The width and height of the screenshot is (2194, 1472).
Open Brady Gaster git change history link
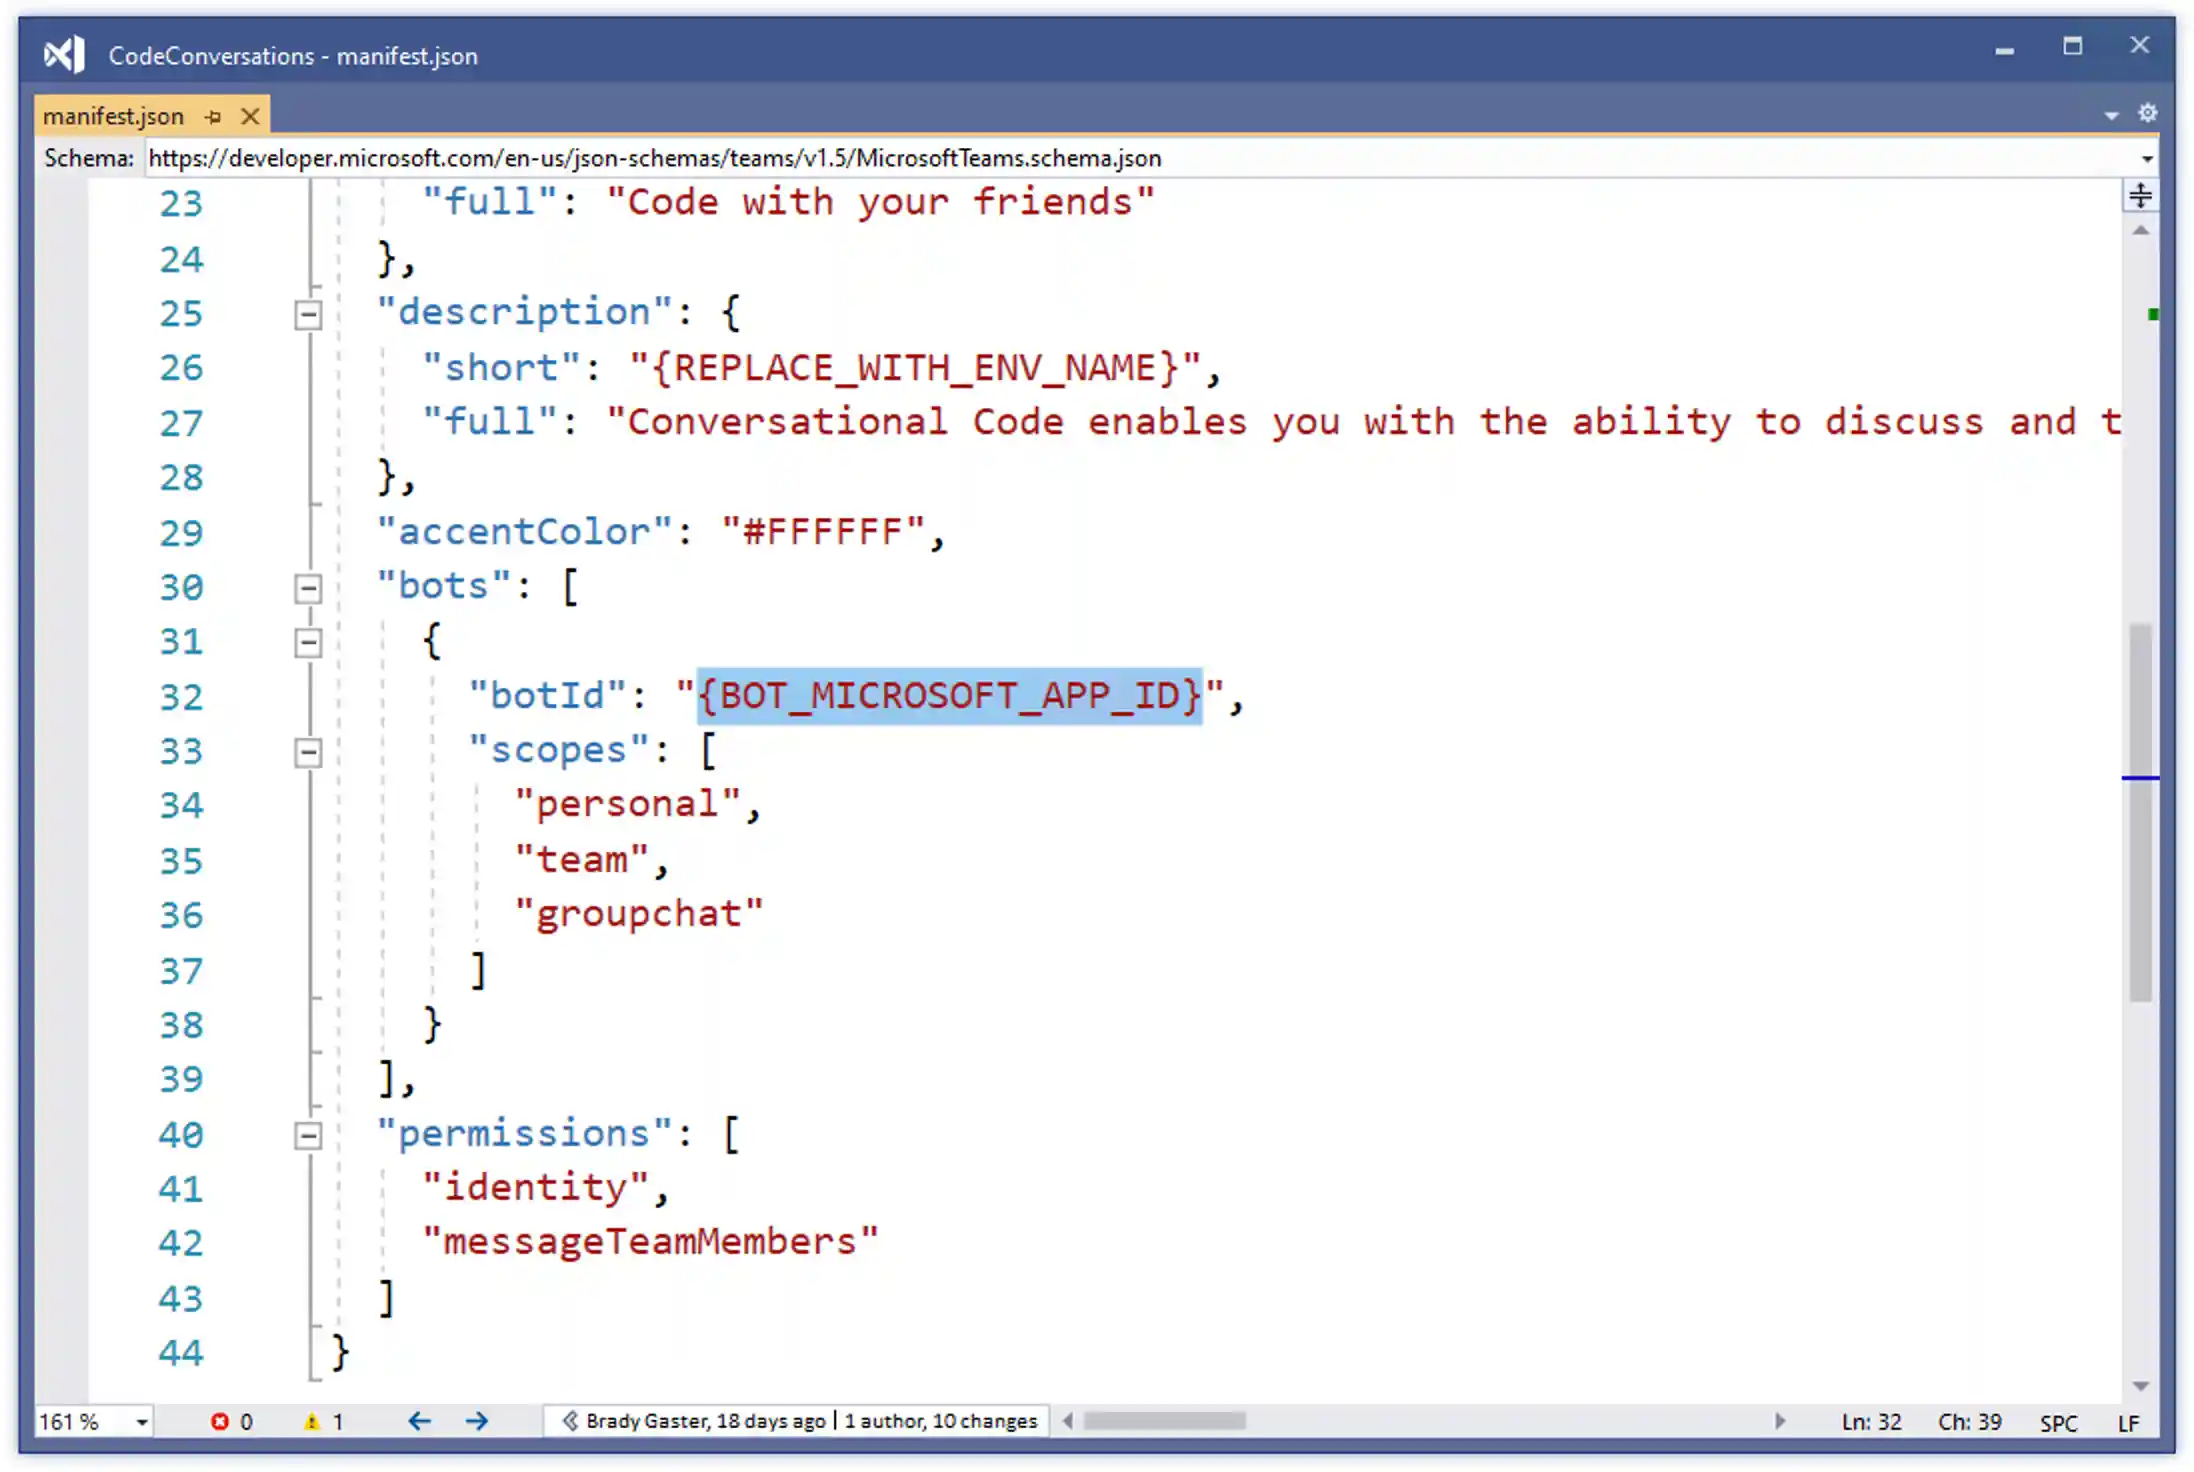click(704, 1421)
